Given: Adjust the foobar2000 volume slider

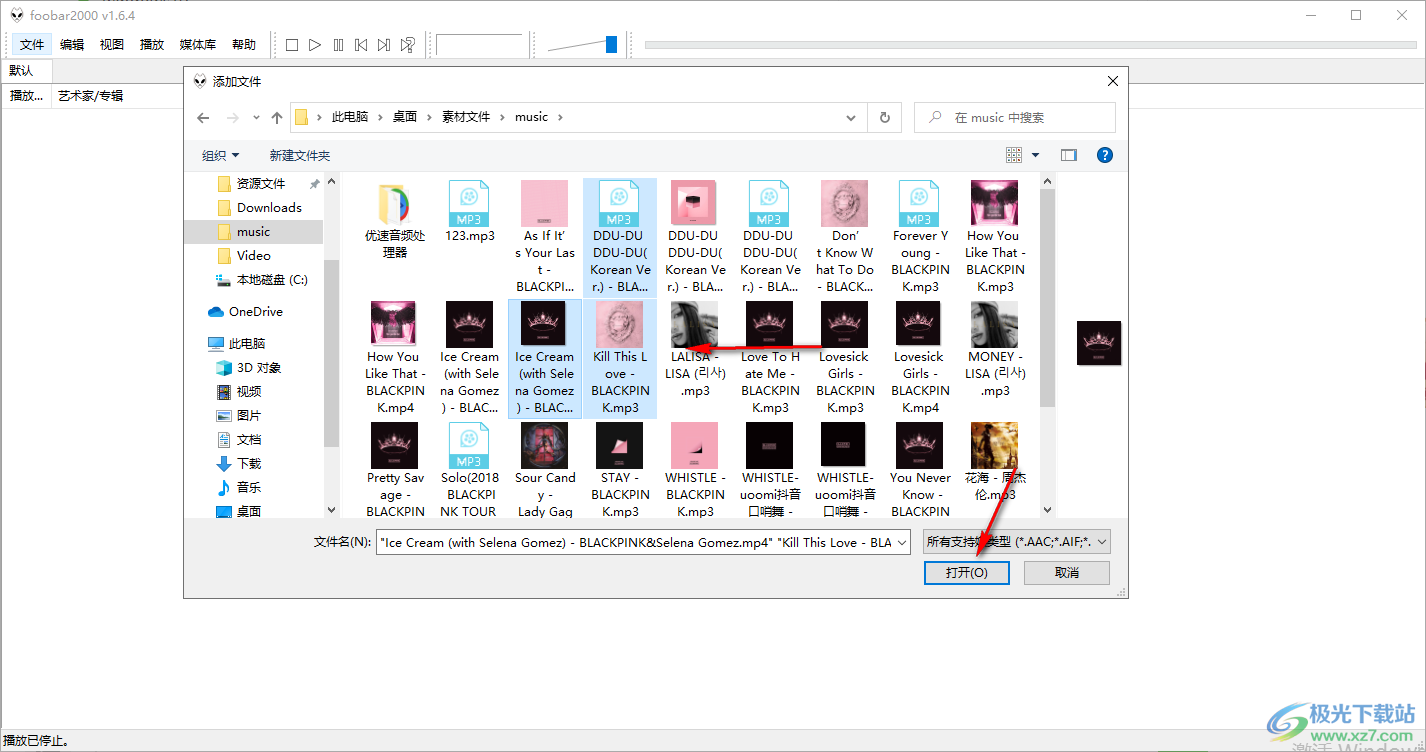Looking at the screenshot, I should point(611,45).
